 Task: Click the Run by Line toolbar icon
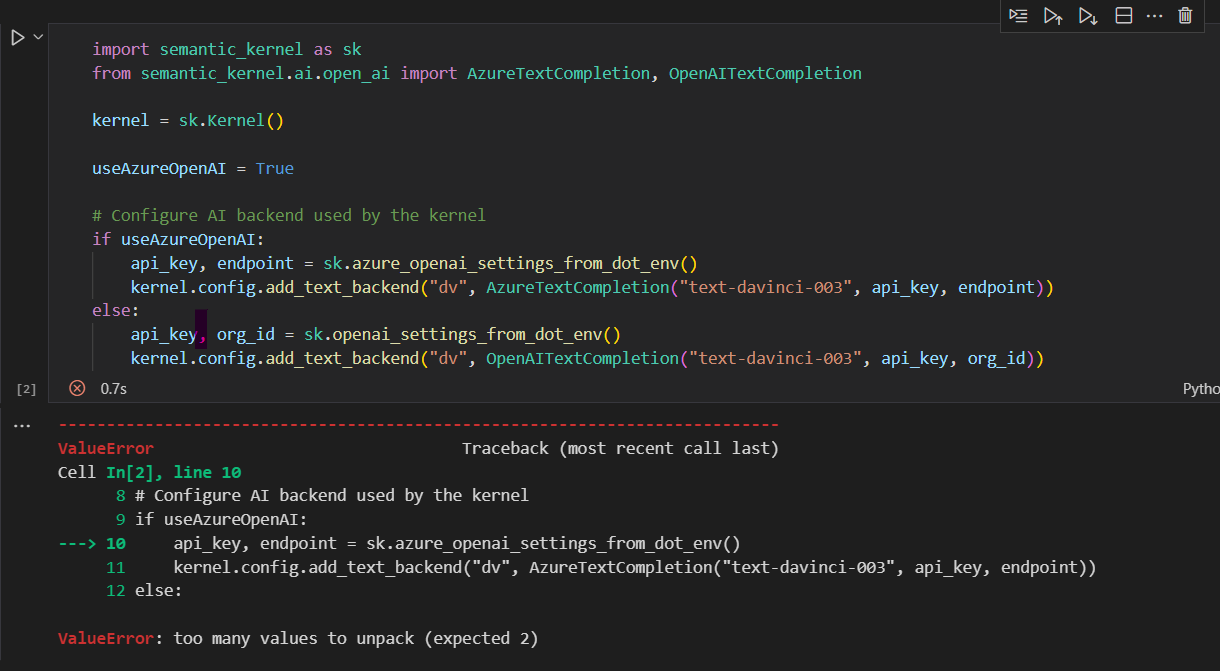click(x=1018, y=16)
